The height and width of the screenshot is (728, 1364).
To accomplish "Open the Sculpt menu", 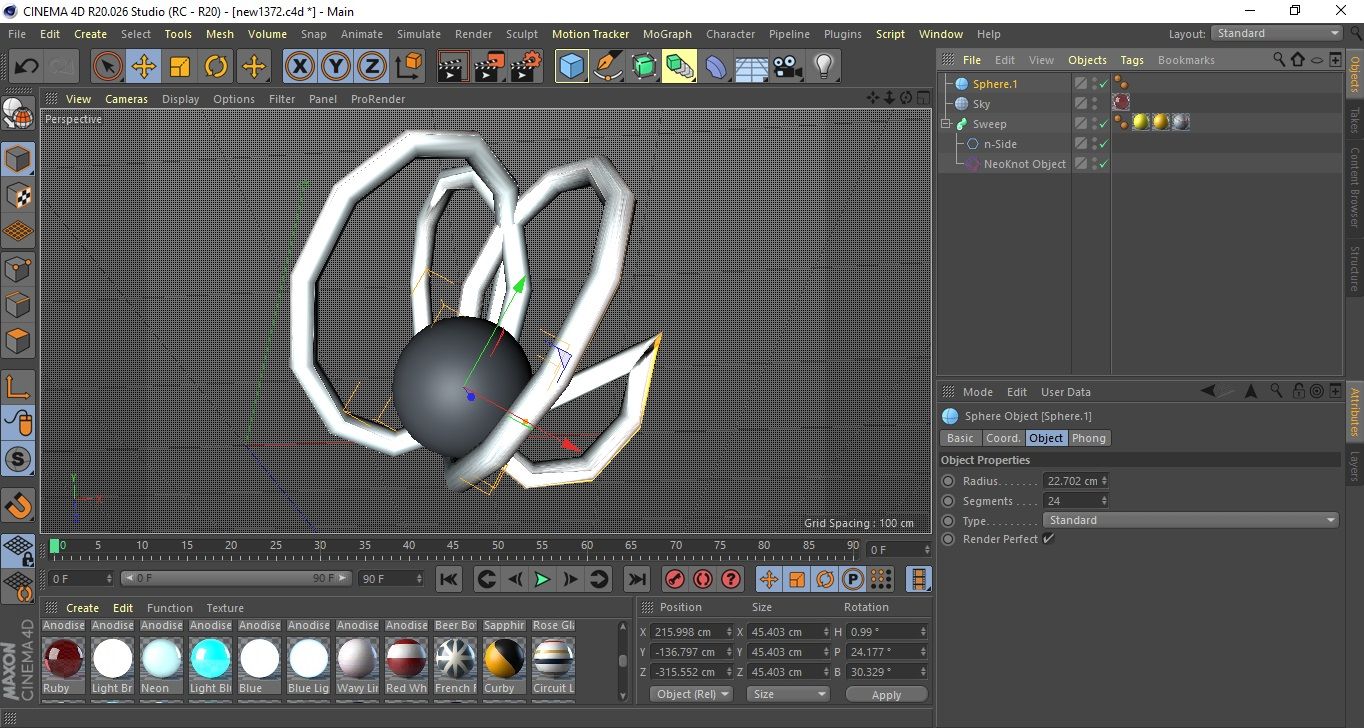I will pos(522,34).
